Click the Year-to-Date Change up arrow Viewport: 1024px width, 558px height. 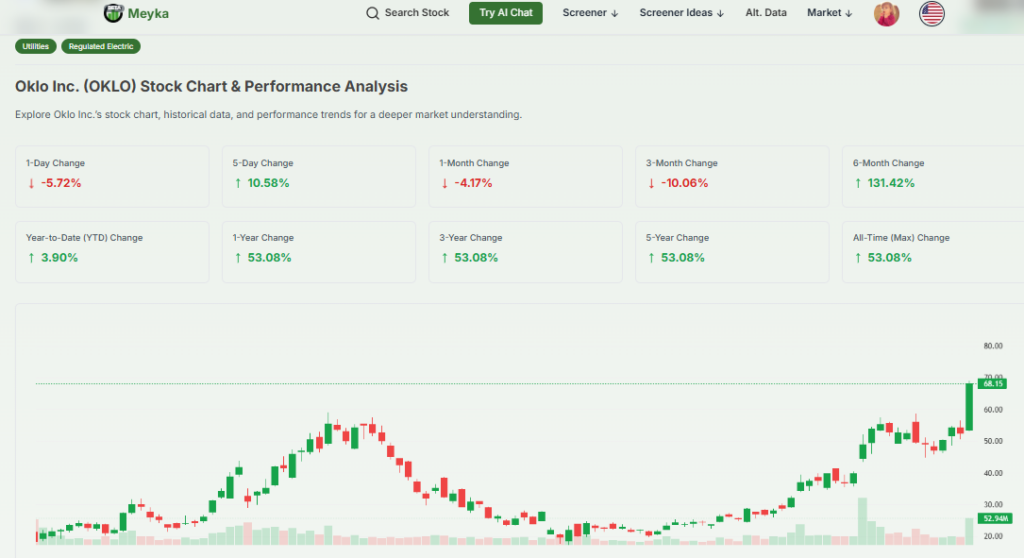click(31, 258)
